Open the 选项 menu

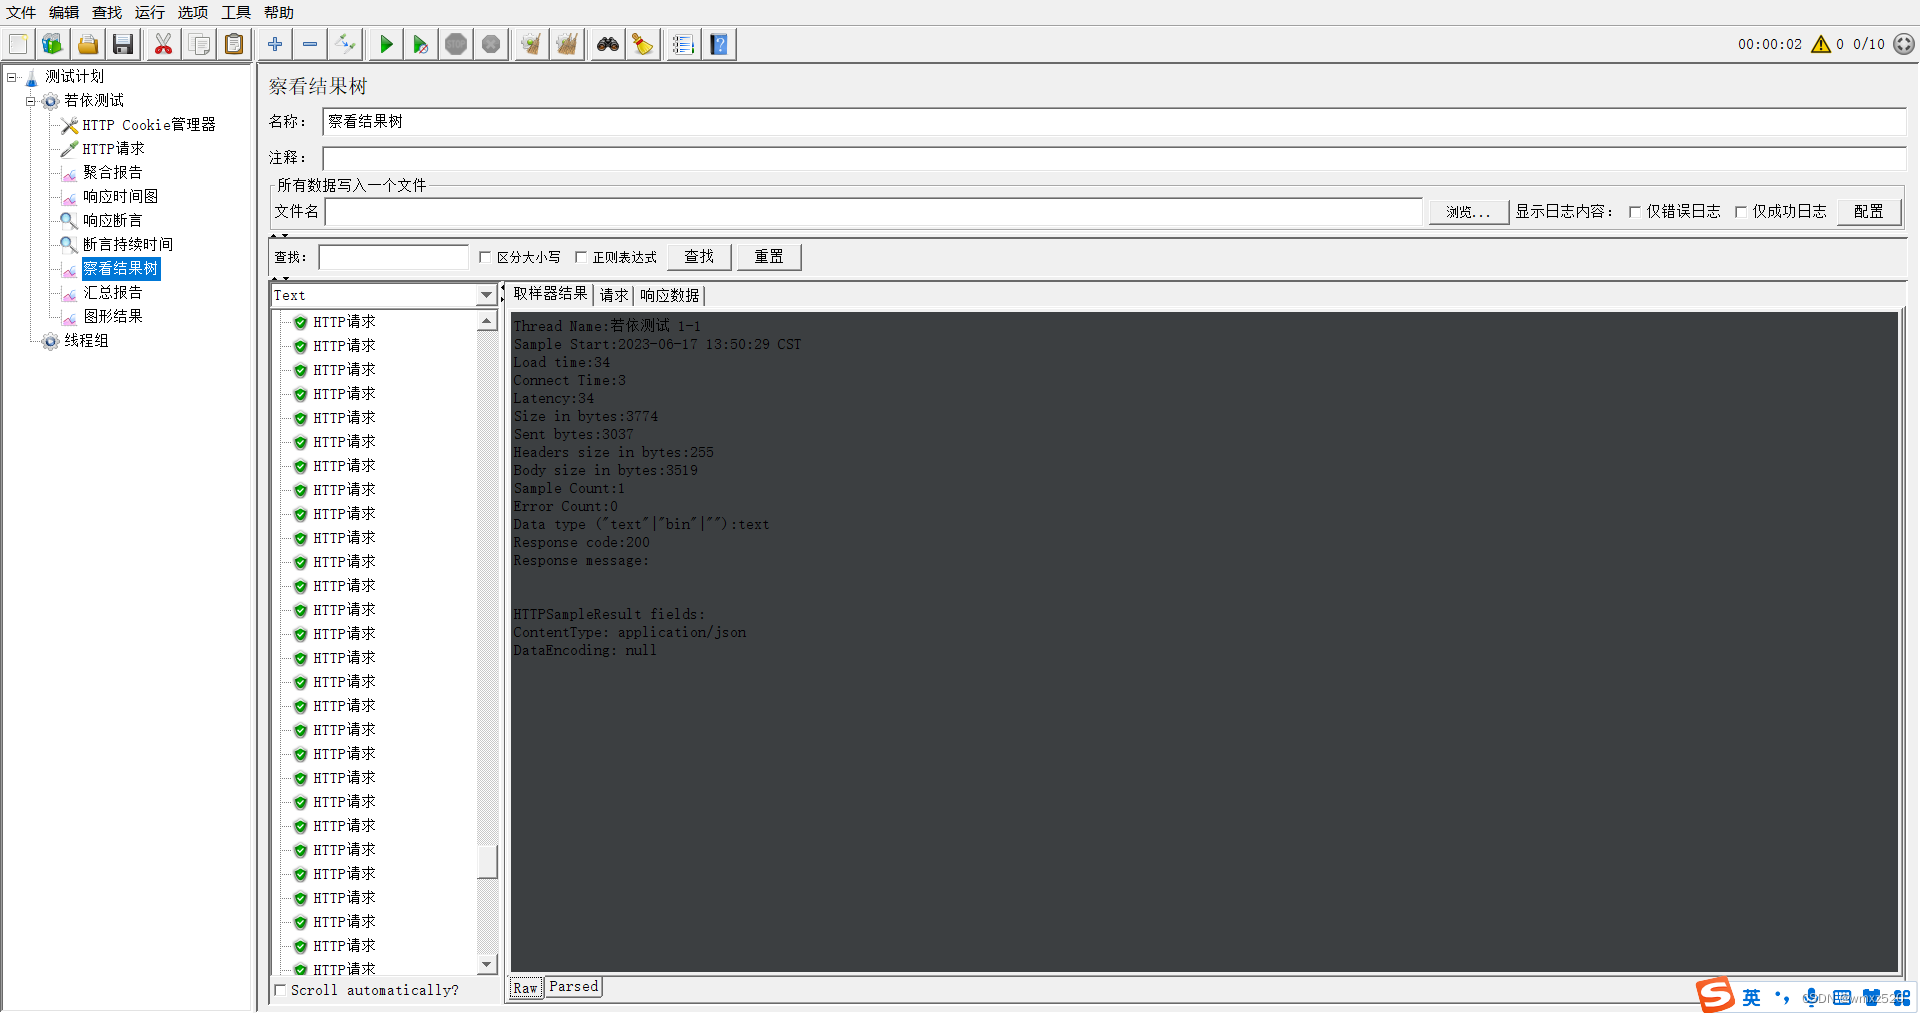coord(193,12)
